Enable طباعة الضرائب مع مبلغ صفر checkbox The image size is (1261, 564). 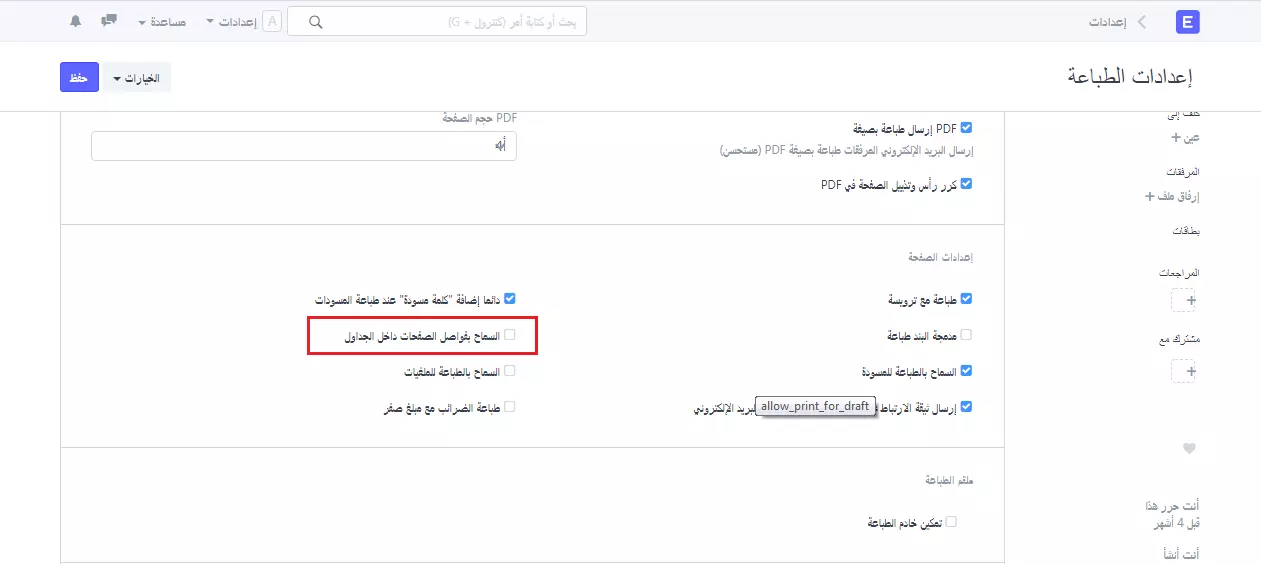tap(509, 407)
